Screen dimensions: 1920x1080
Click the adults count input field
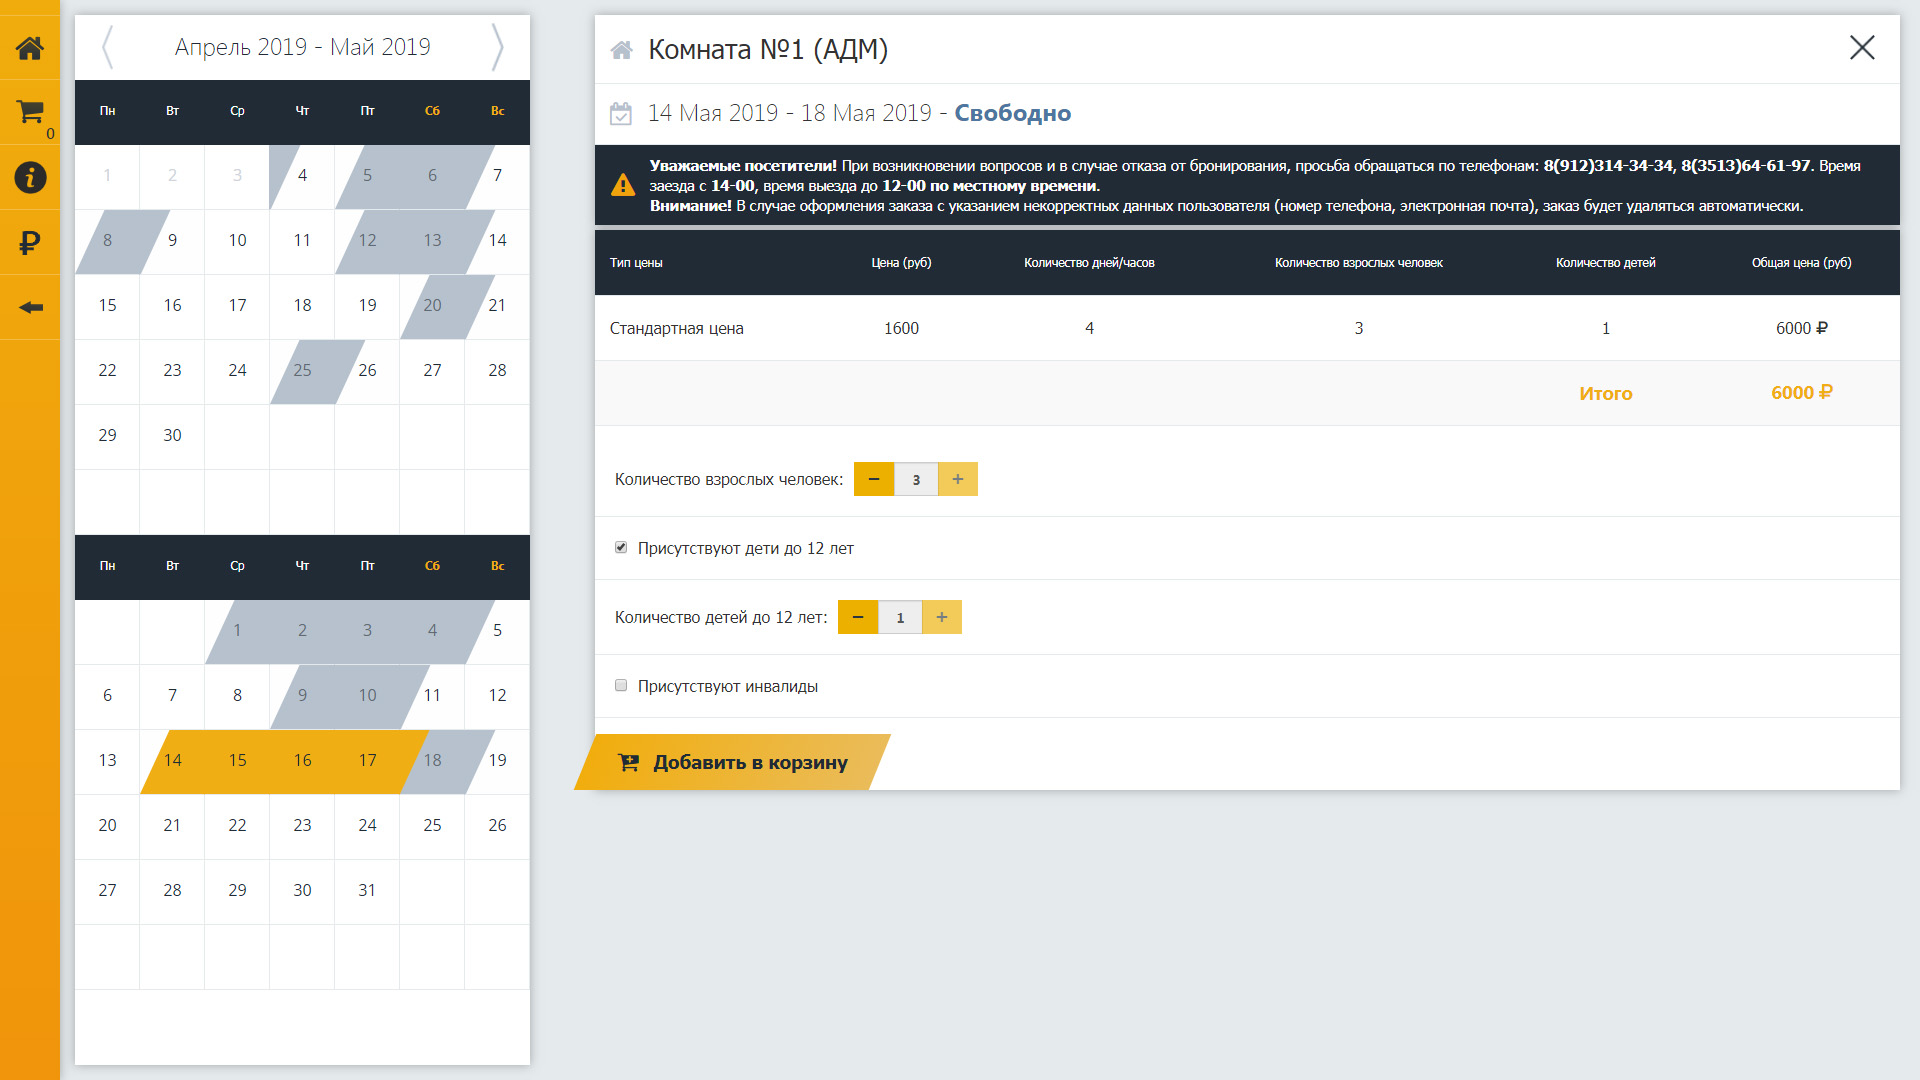tap(915, 479)
